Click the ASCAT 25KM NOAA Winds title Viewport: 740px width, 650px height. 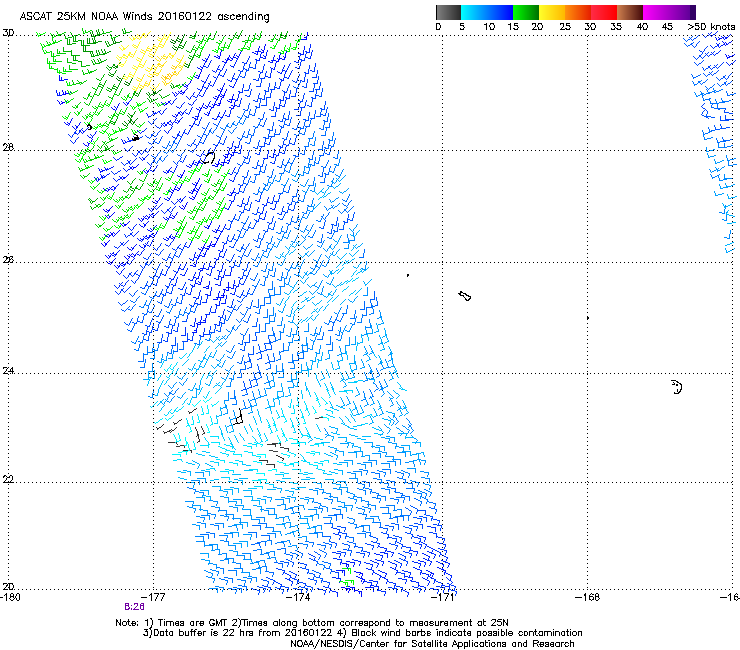144,16
